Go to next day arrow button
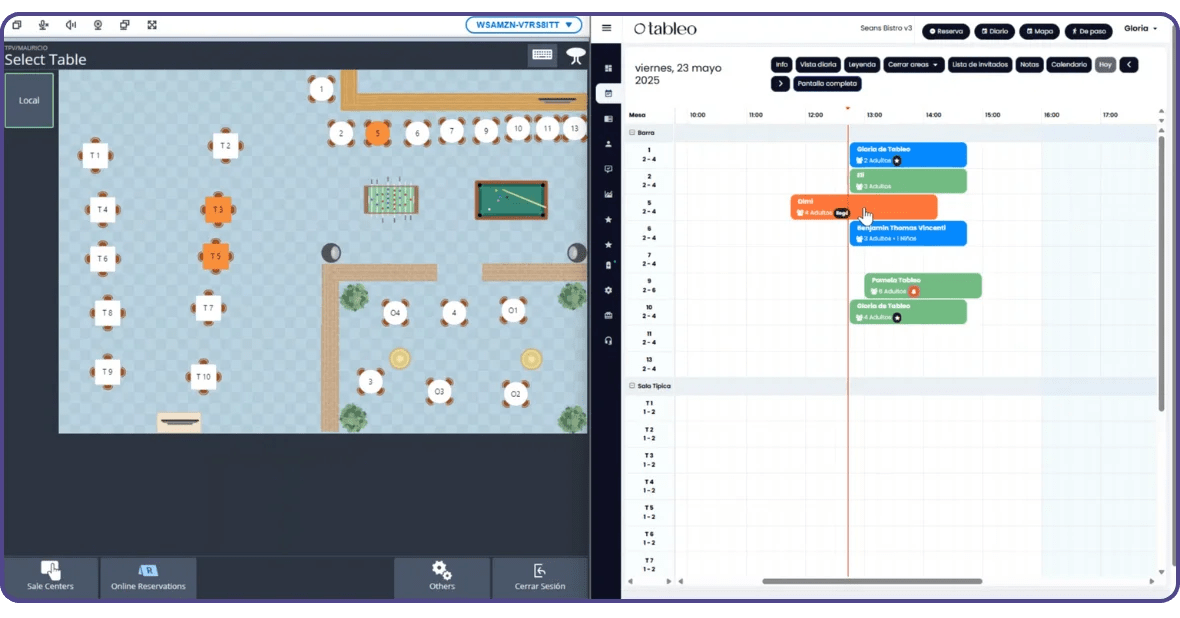Viewport: 1180px width, 618px height. (x=780, y=84)
